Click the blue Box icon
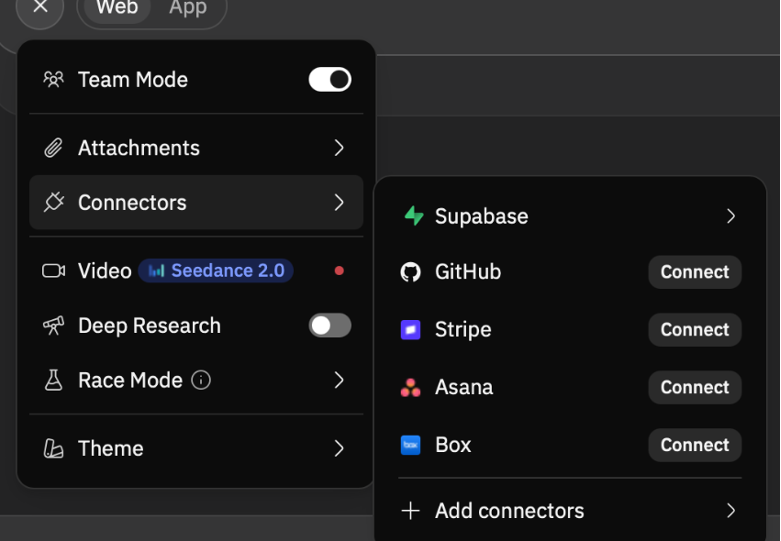781x541 pixels. pos(410,445)
